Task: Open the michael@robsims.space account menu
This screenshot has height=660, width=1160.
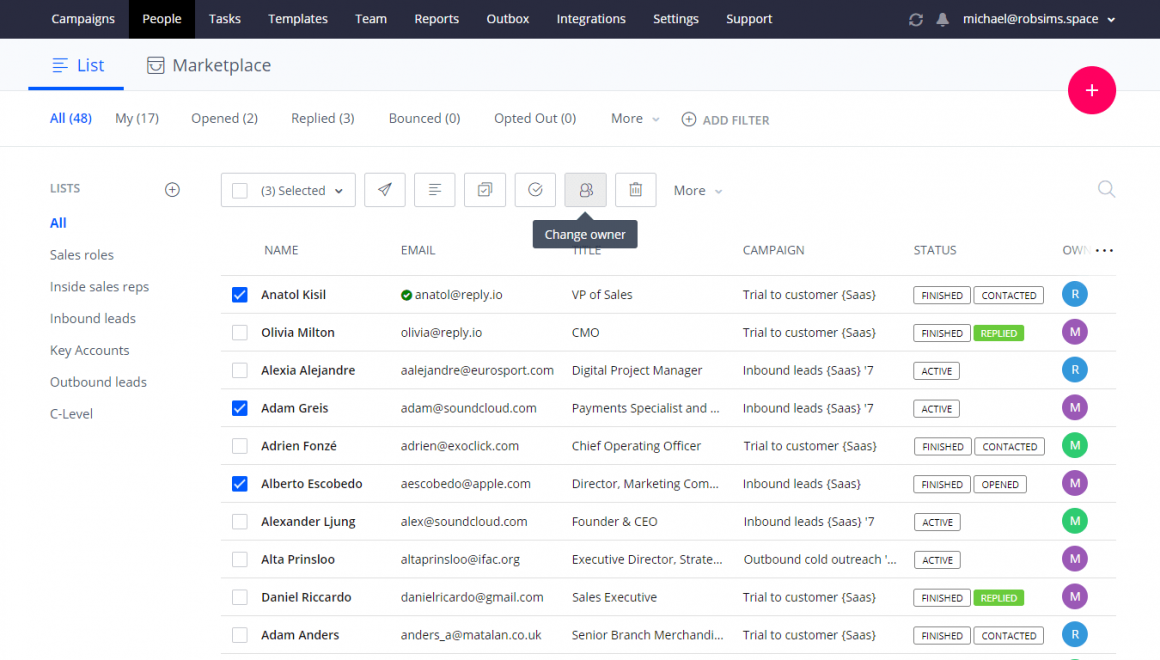Action: click(1038, 19)
